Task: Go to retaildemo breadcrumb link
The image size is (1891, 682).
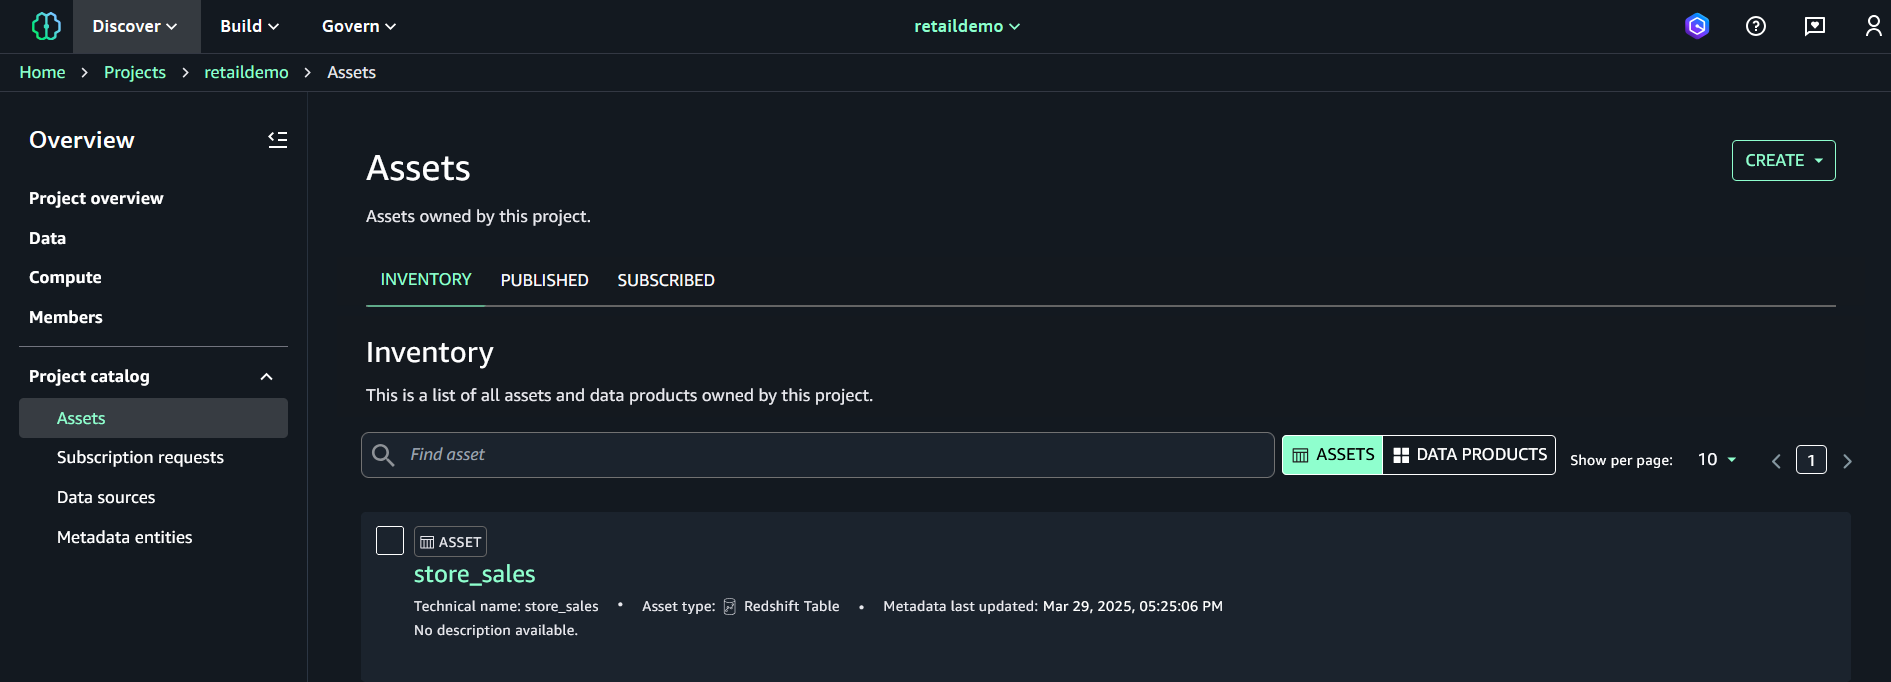Action: [x=246, y=72]
